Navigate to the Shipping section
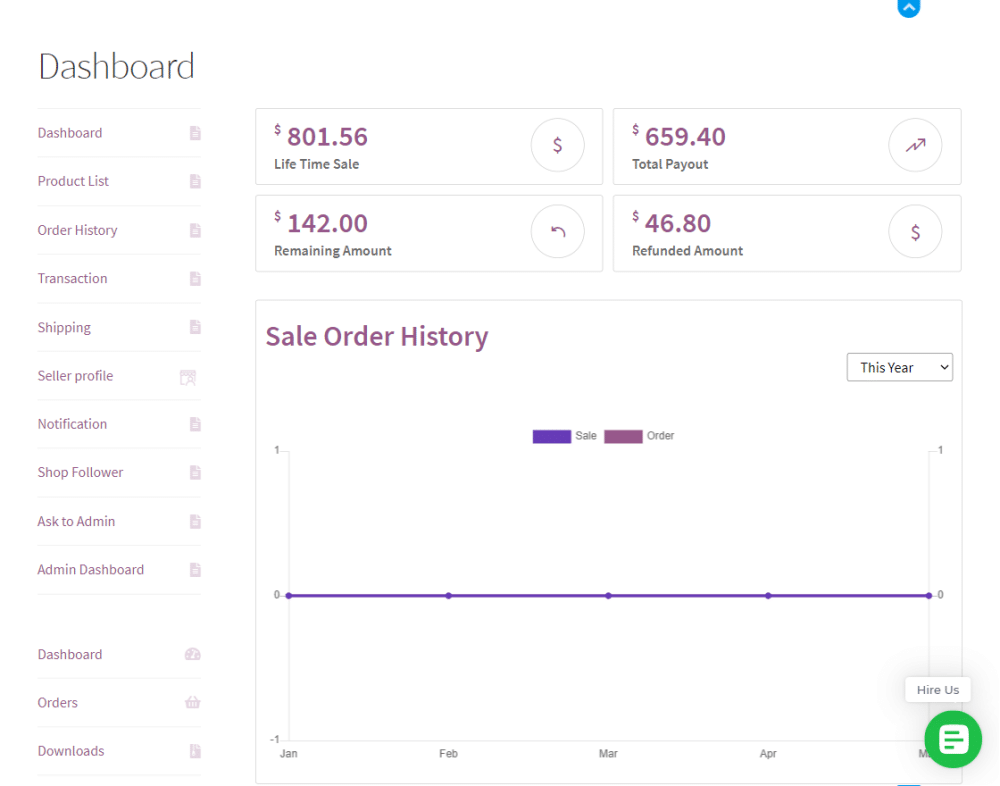The image size is (1000, 786). coord(64,327)
